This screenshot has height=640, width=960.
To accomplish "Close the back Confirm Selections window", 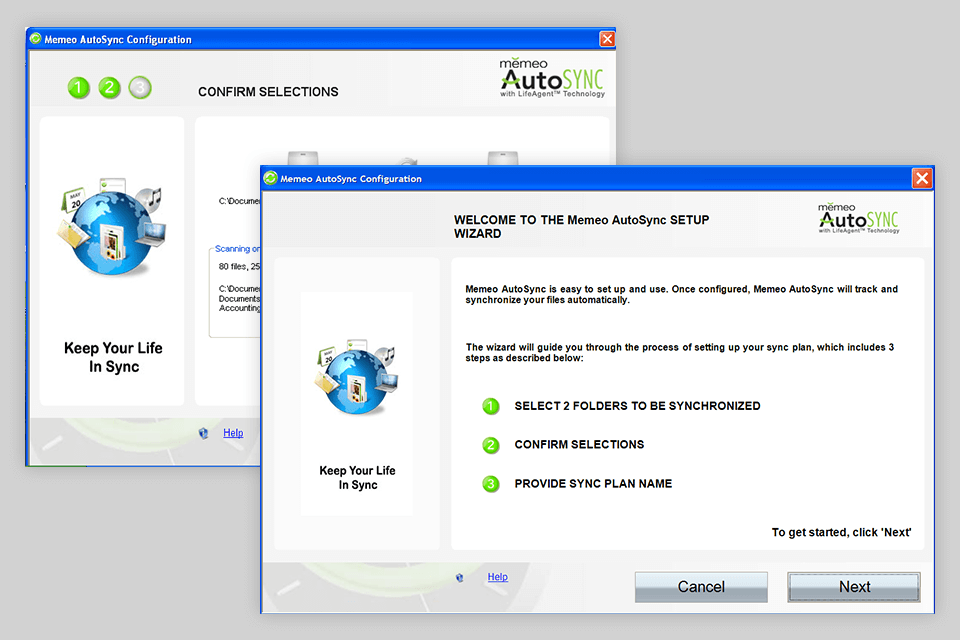I will (607, 39).
